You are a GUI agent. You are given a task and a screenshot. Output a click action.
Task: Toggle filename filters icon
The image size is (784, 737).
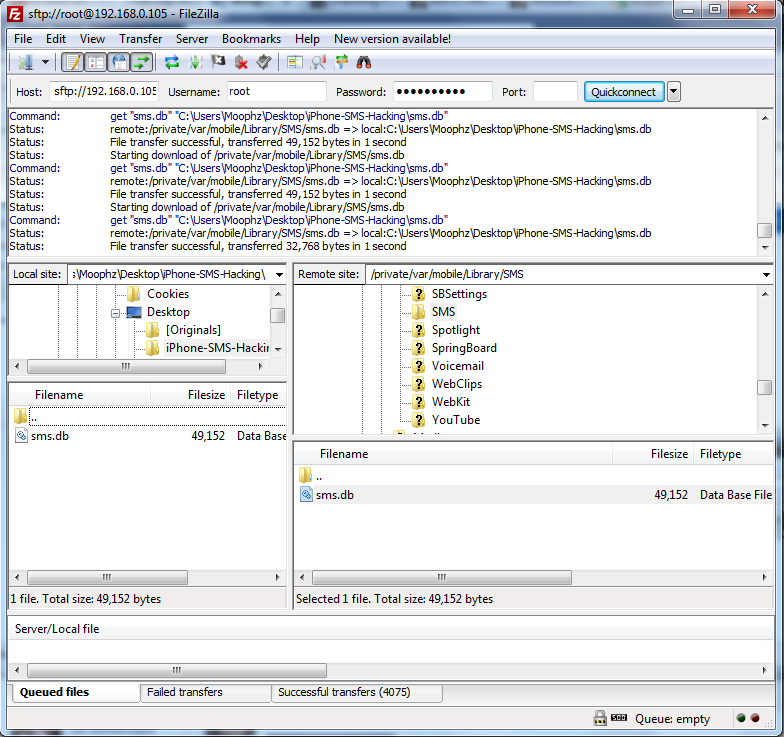pos(318,62)
